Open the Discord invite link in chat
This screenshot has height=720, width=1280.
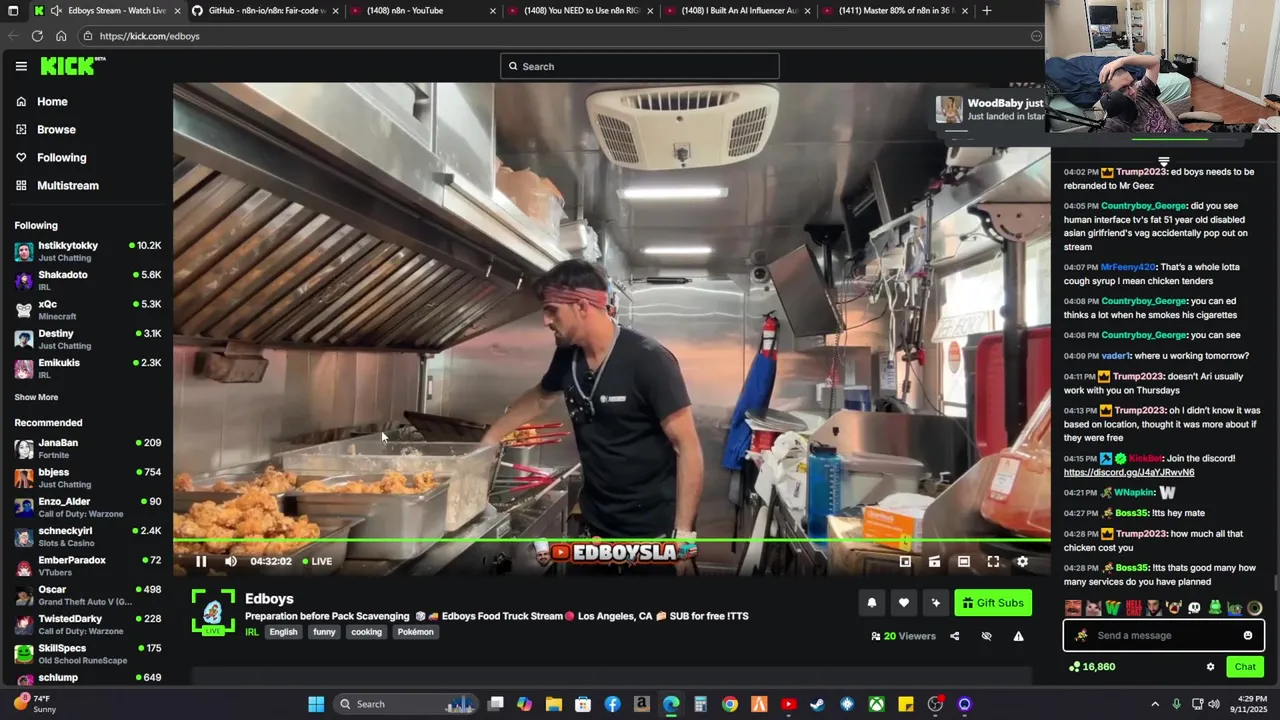1128,472
